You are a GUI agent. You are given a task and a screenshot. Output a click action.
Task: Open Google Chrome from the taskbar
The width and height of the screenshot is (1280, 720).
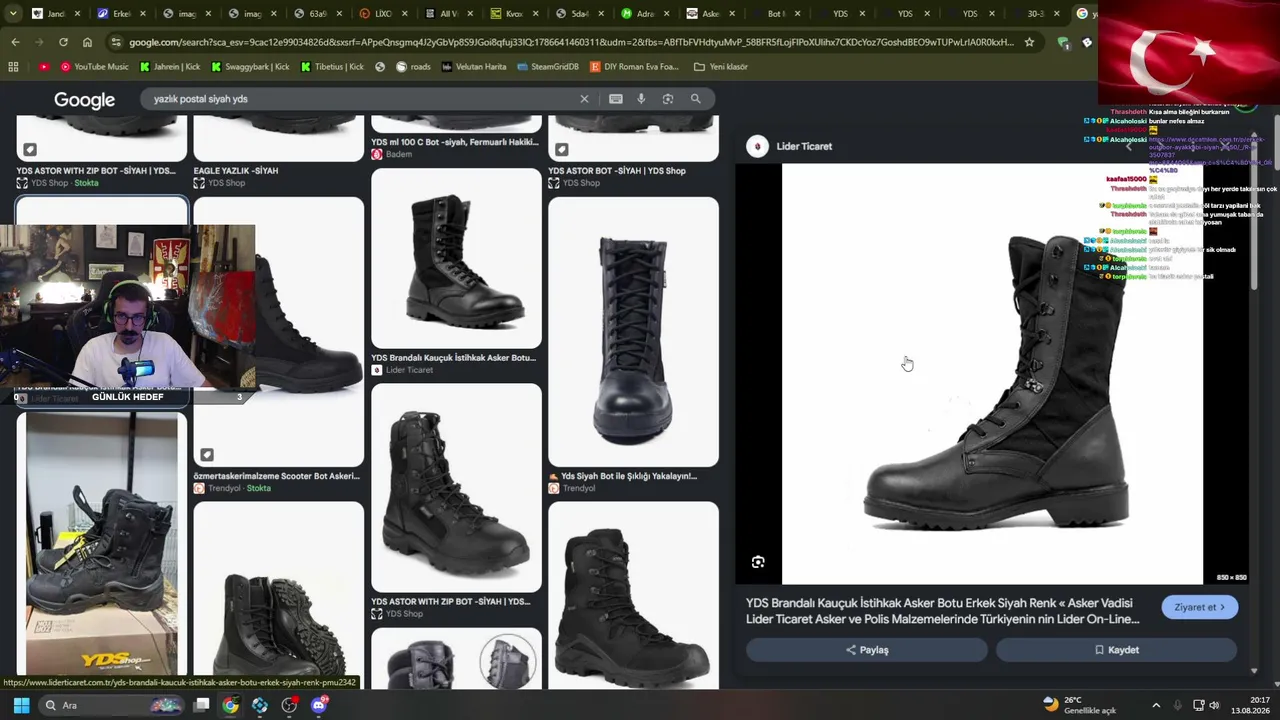[x=230, y=705]
